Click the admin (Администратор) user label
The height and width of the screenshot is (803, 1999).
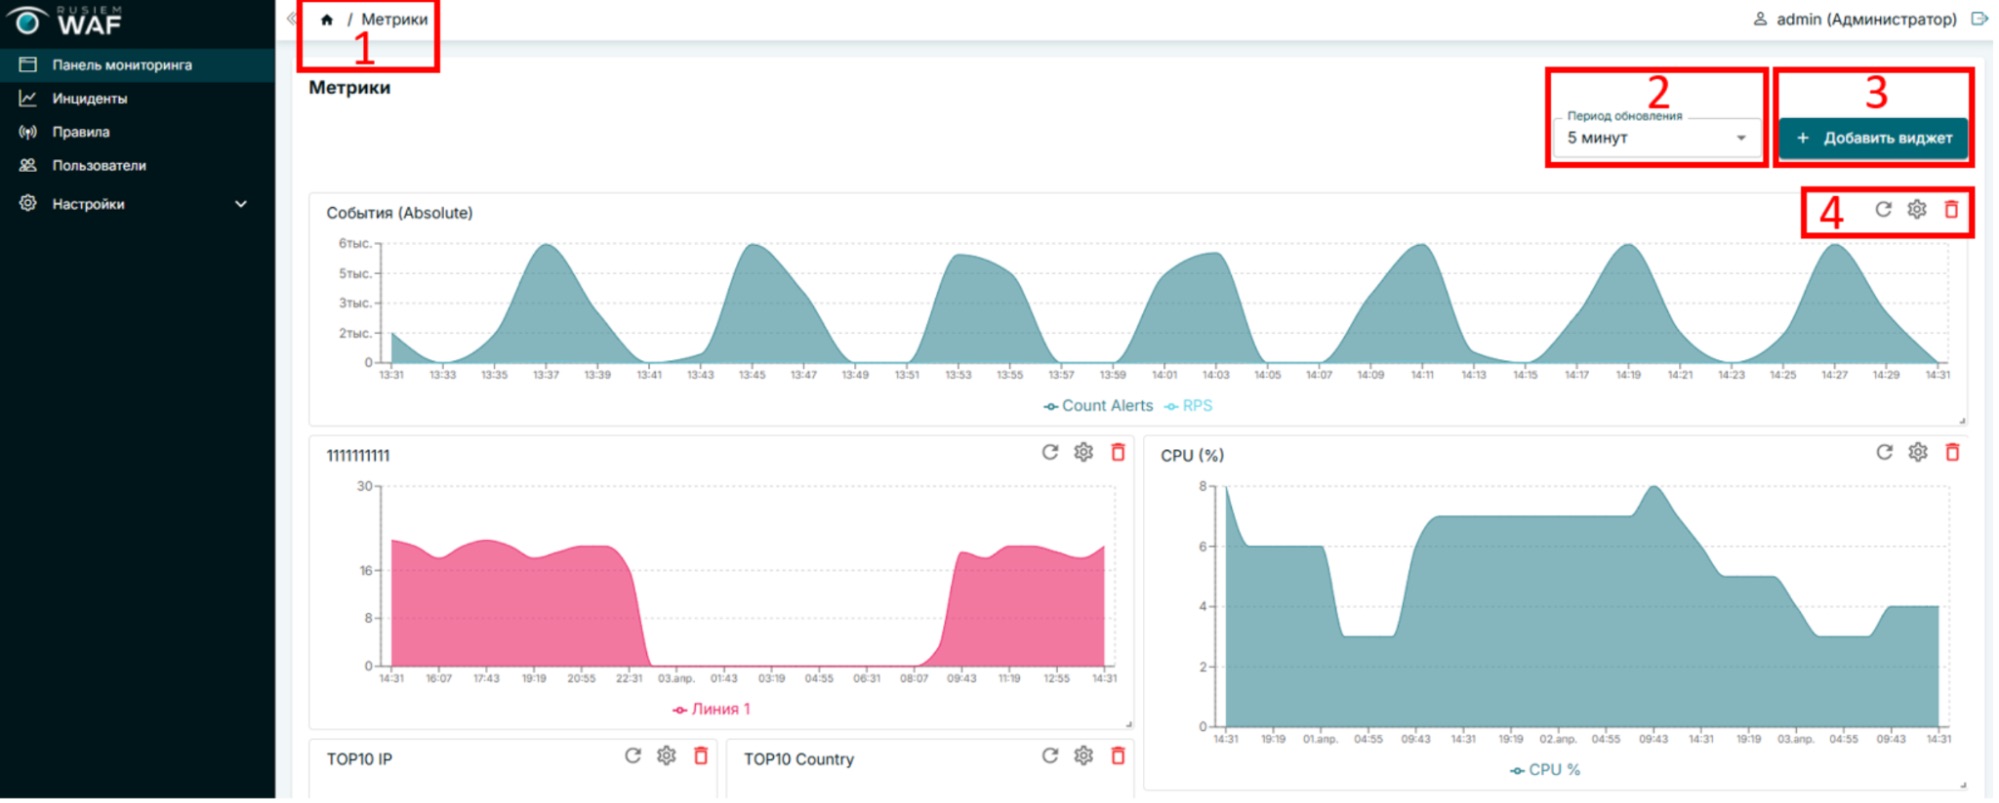(x=1866, y=19)
